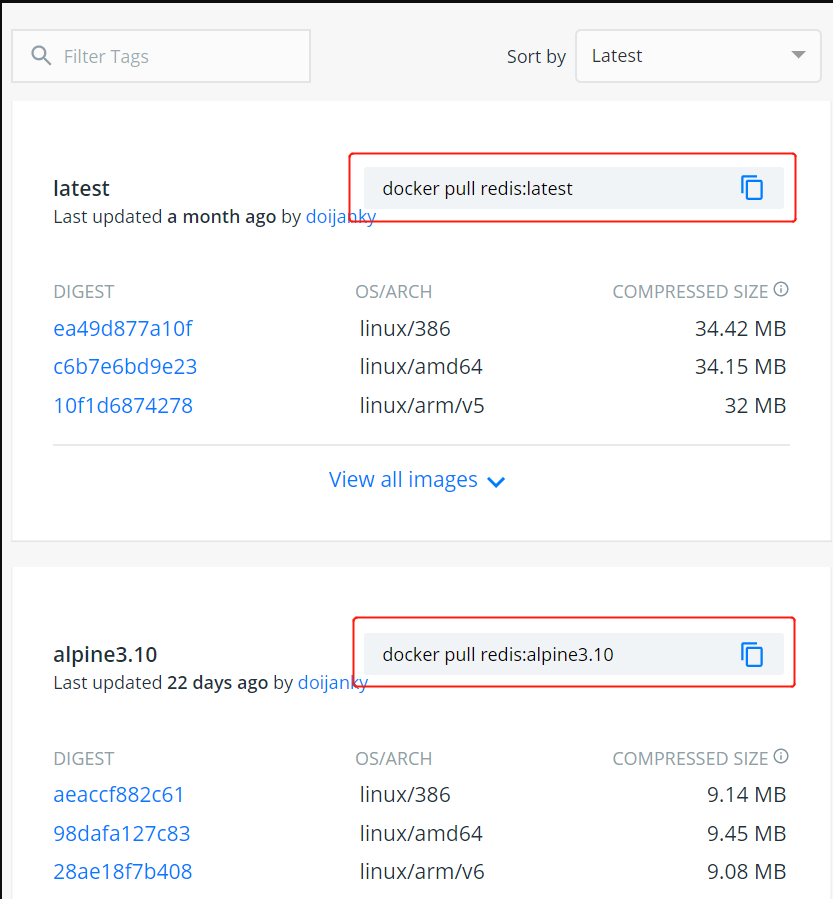833x899 pixels.
Task: Click the alpine3.10 tag title
Action: click(105, 655)
